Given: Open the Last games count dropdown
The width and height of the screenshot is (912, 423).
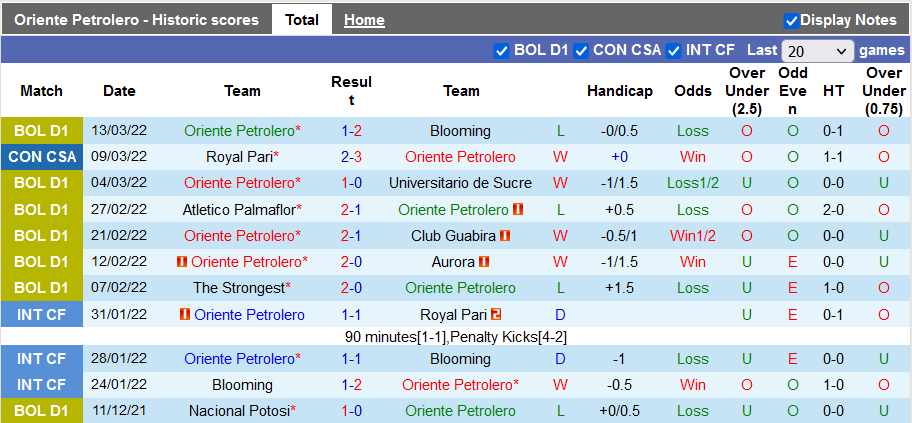Looking at the screenshot, I should (x=818, y=51).
